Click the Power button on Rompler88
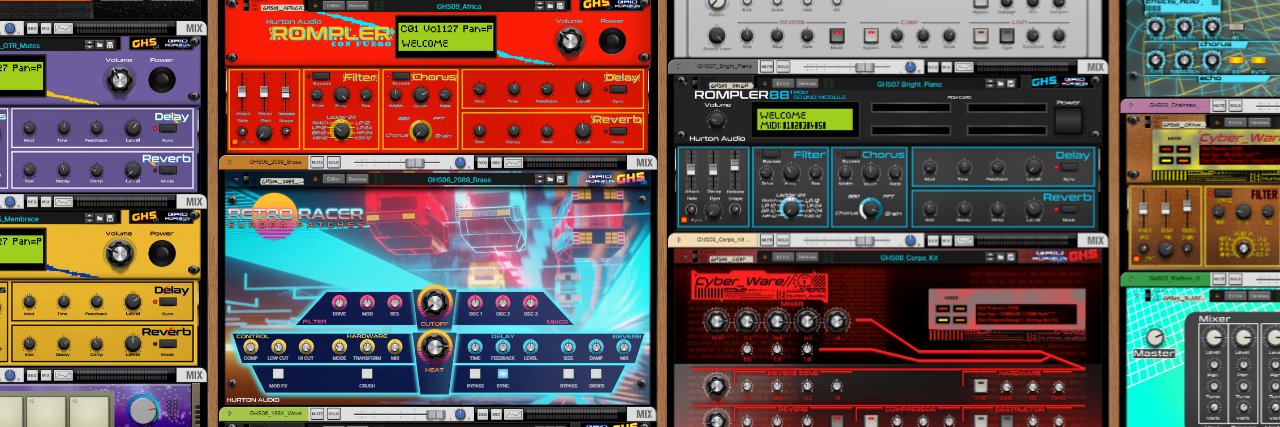This screenshot has width=1280, height=427. (x=1068, y=121)
